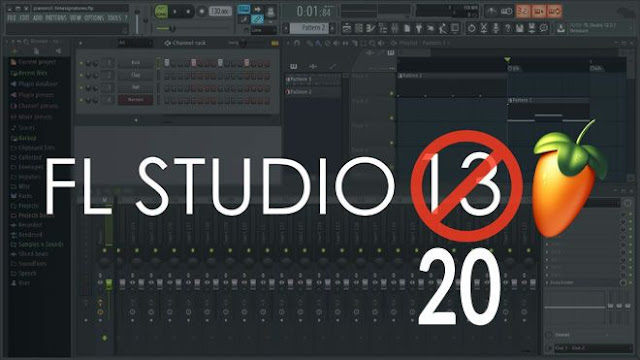
Task: Select Pattern 2 in the playlist pattern picker
Action: pos(313,92)
